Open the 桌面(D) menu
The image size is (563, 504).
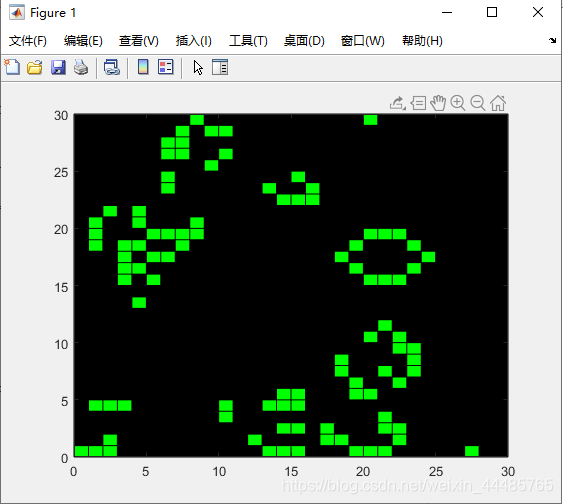pos(304,41)
